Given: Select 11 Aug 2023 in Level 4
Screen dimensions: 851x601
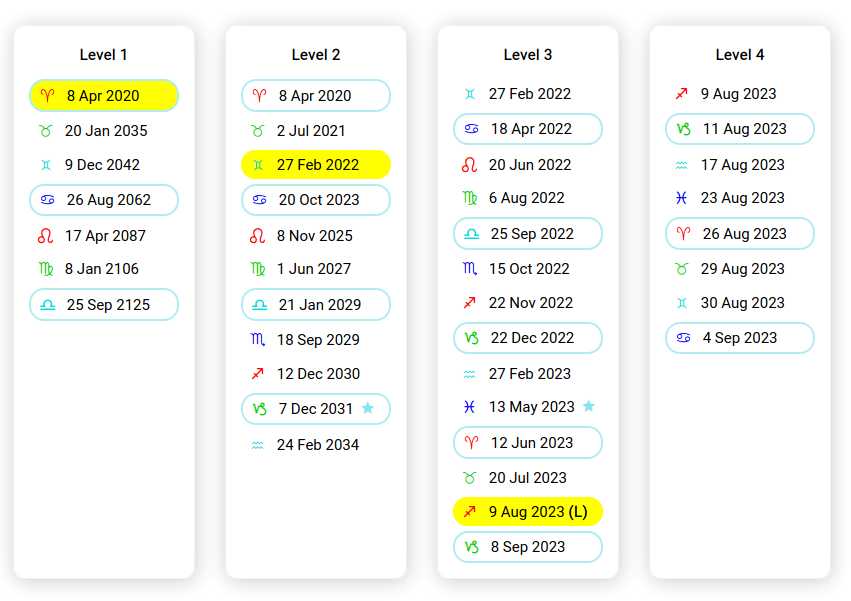Looking at the screenshot, I should pyautogui.click(x=740, y=129).
